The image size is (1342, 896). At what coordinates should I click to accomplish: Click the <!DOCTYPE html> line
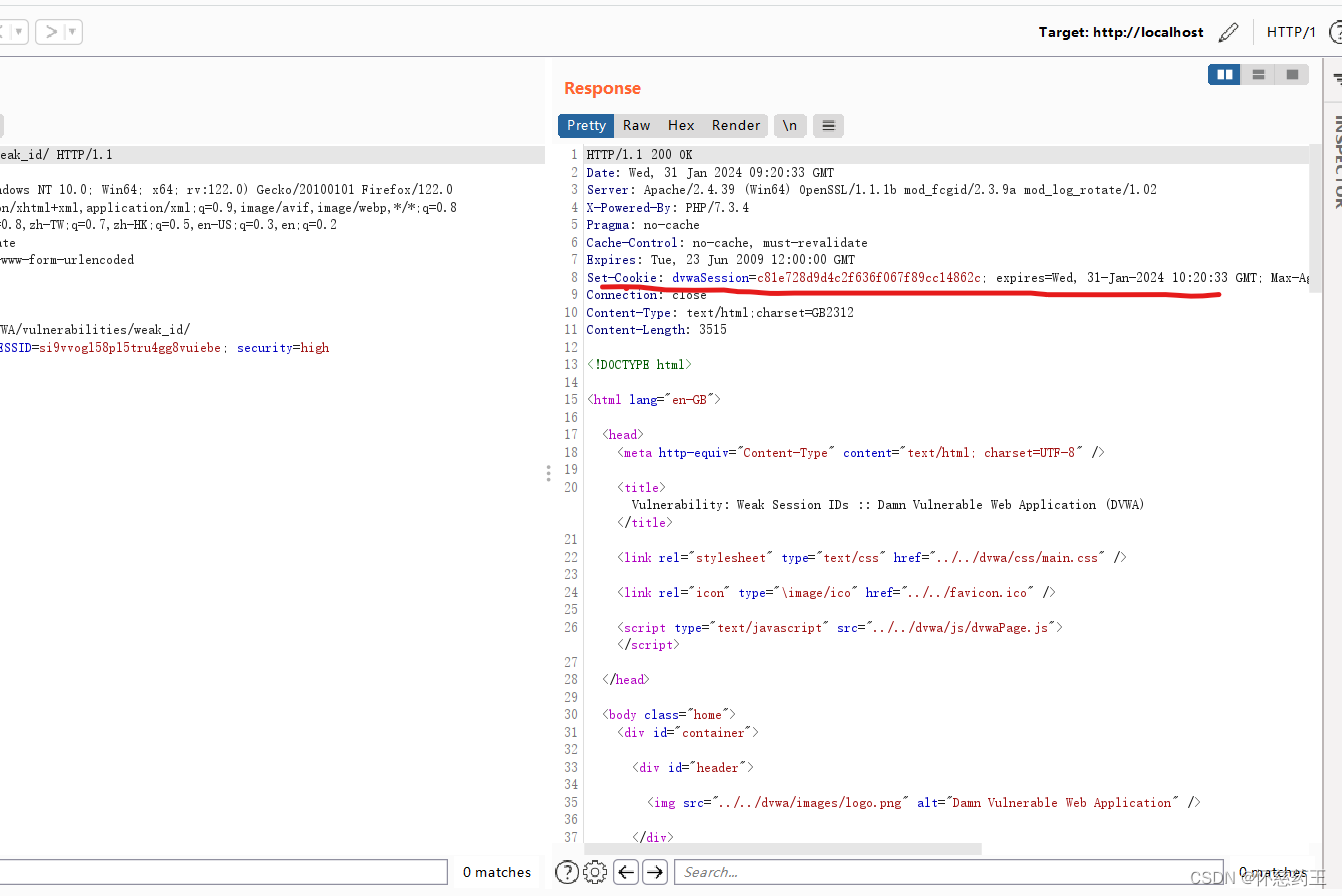point(638,365)
